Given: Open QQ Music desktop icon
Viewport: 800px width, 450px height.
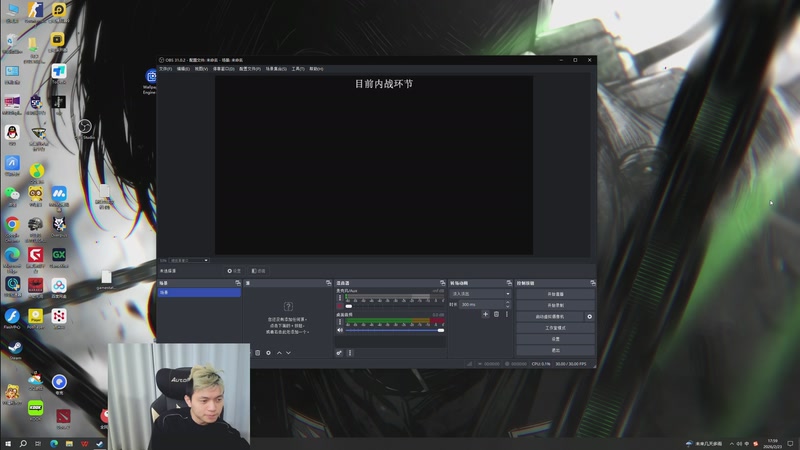Looking at the screenshot, I should coord(36,172).
